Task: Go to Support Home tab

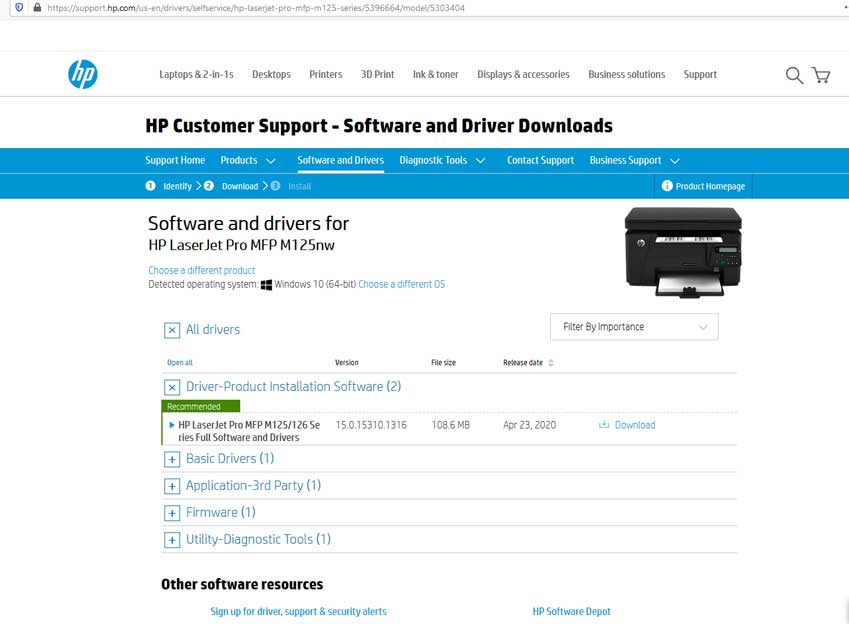Action: (175, 160)
